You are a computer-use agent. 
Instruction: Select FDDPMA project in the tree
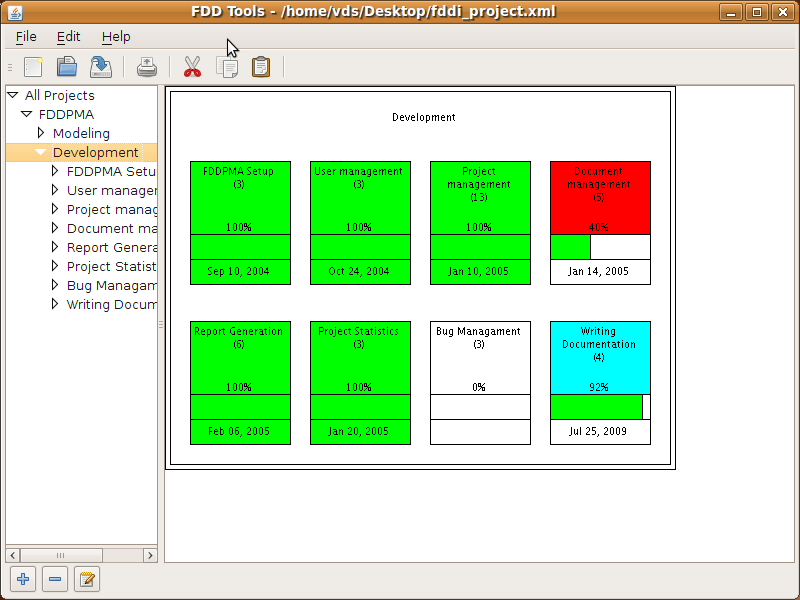tap(66, 114)
